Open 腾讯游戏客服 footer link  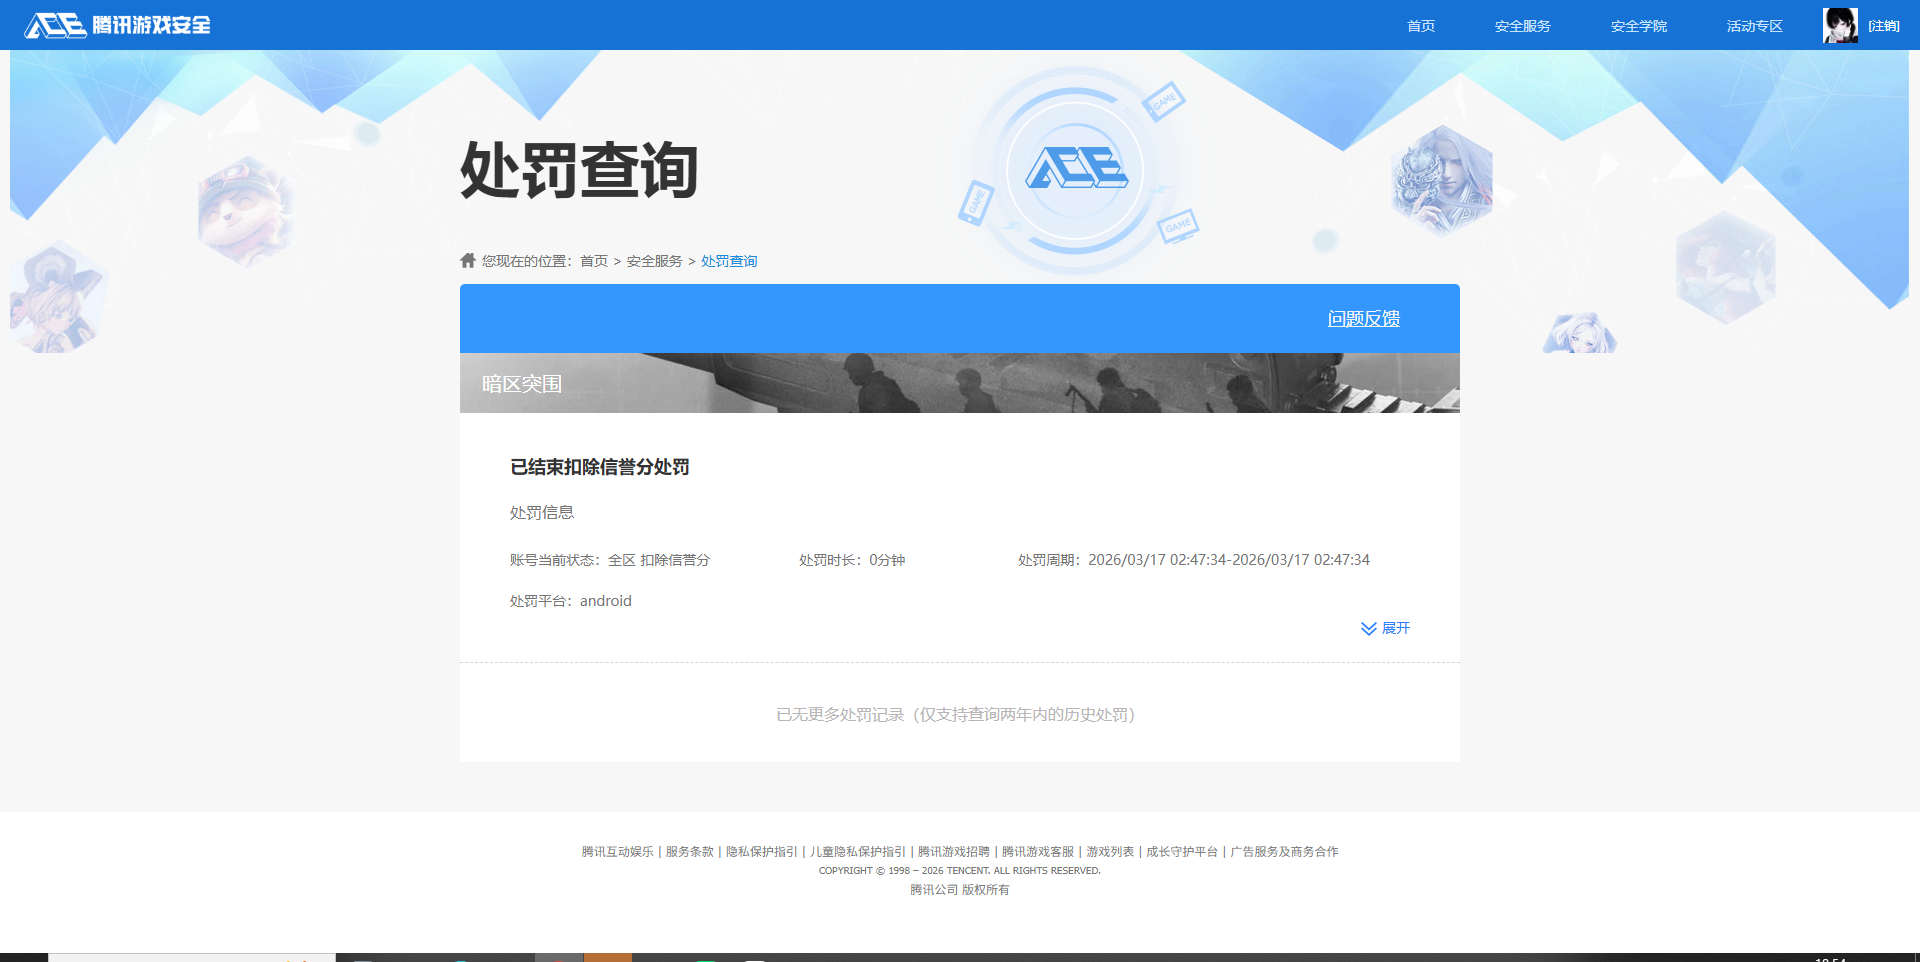[1038, 852]
